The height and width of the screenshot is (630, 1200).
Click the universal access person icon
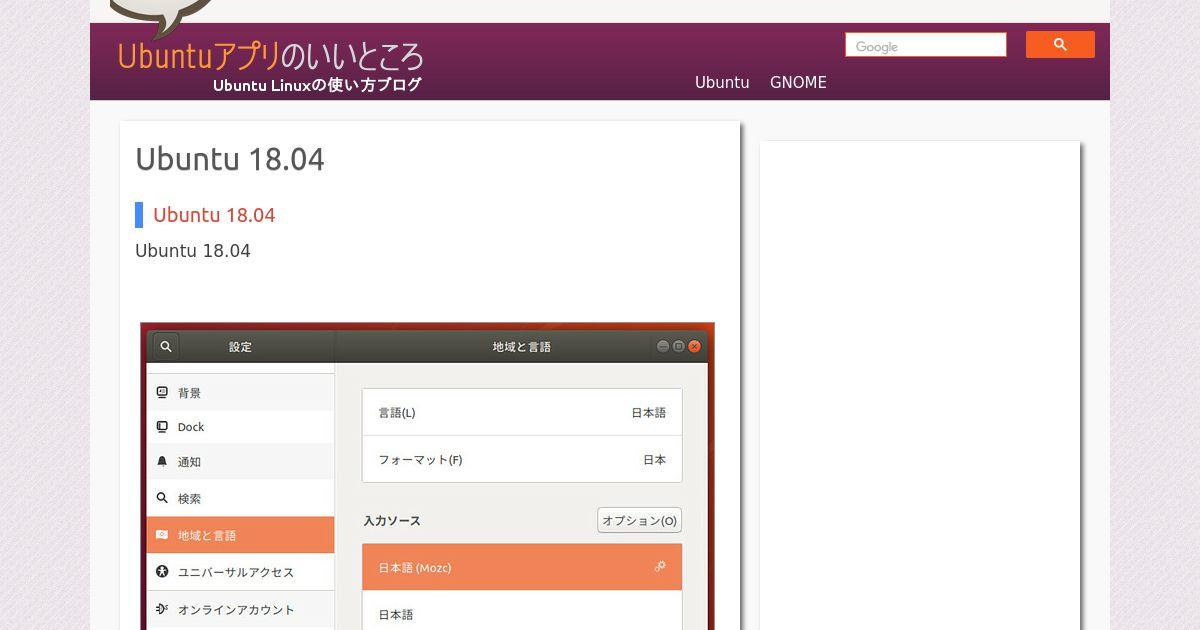(x=162, y=571)
